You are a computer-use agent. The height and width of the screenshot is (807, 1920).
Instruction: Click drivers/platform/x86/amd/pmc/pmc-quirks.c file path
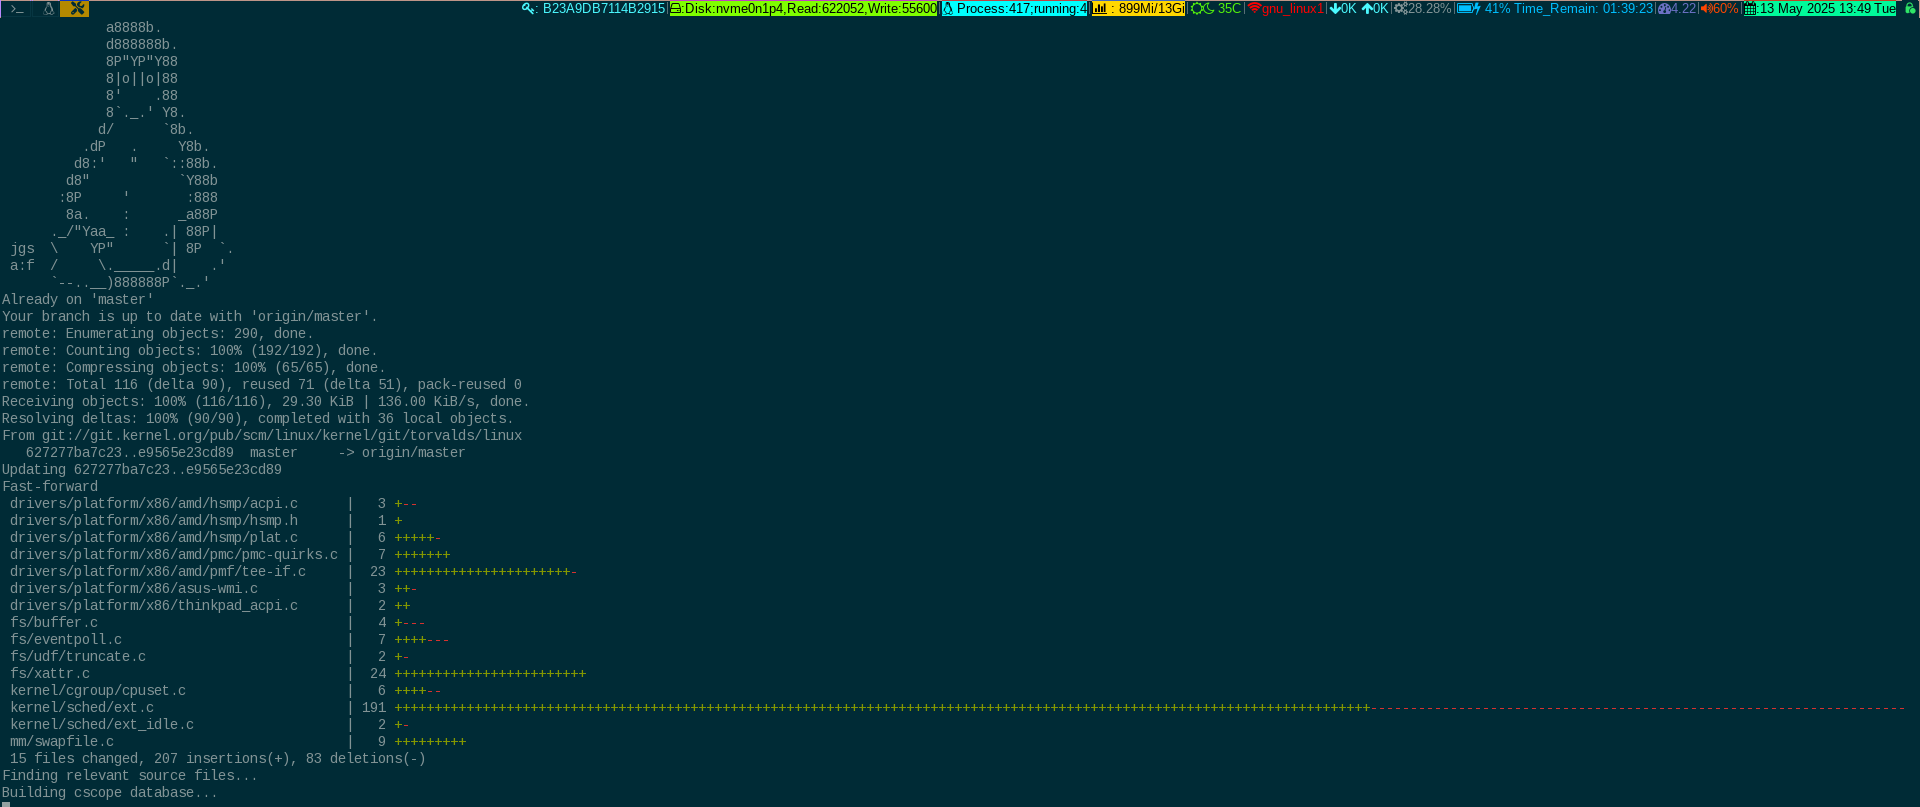coord(174,554)
